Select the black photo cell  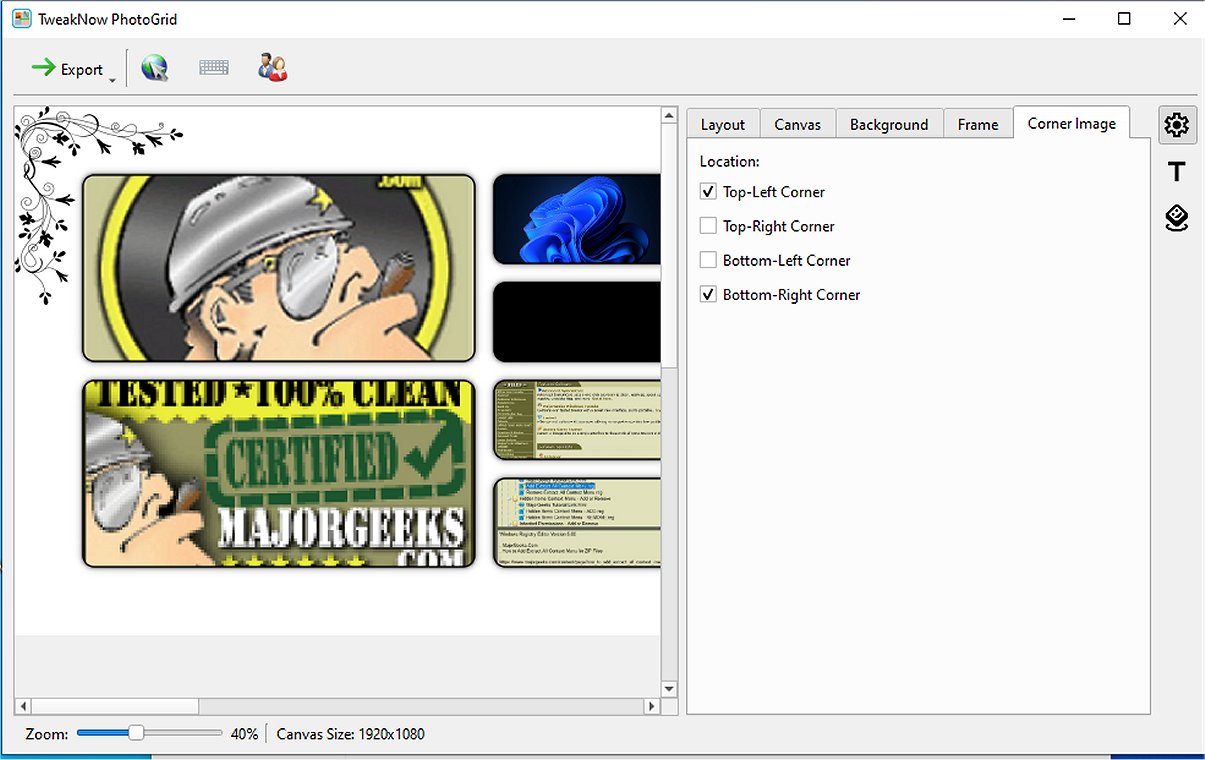pyautogui.click(x=577, y=322)
